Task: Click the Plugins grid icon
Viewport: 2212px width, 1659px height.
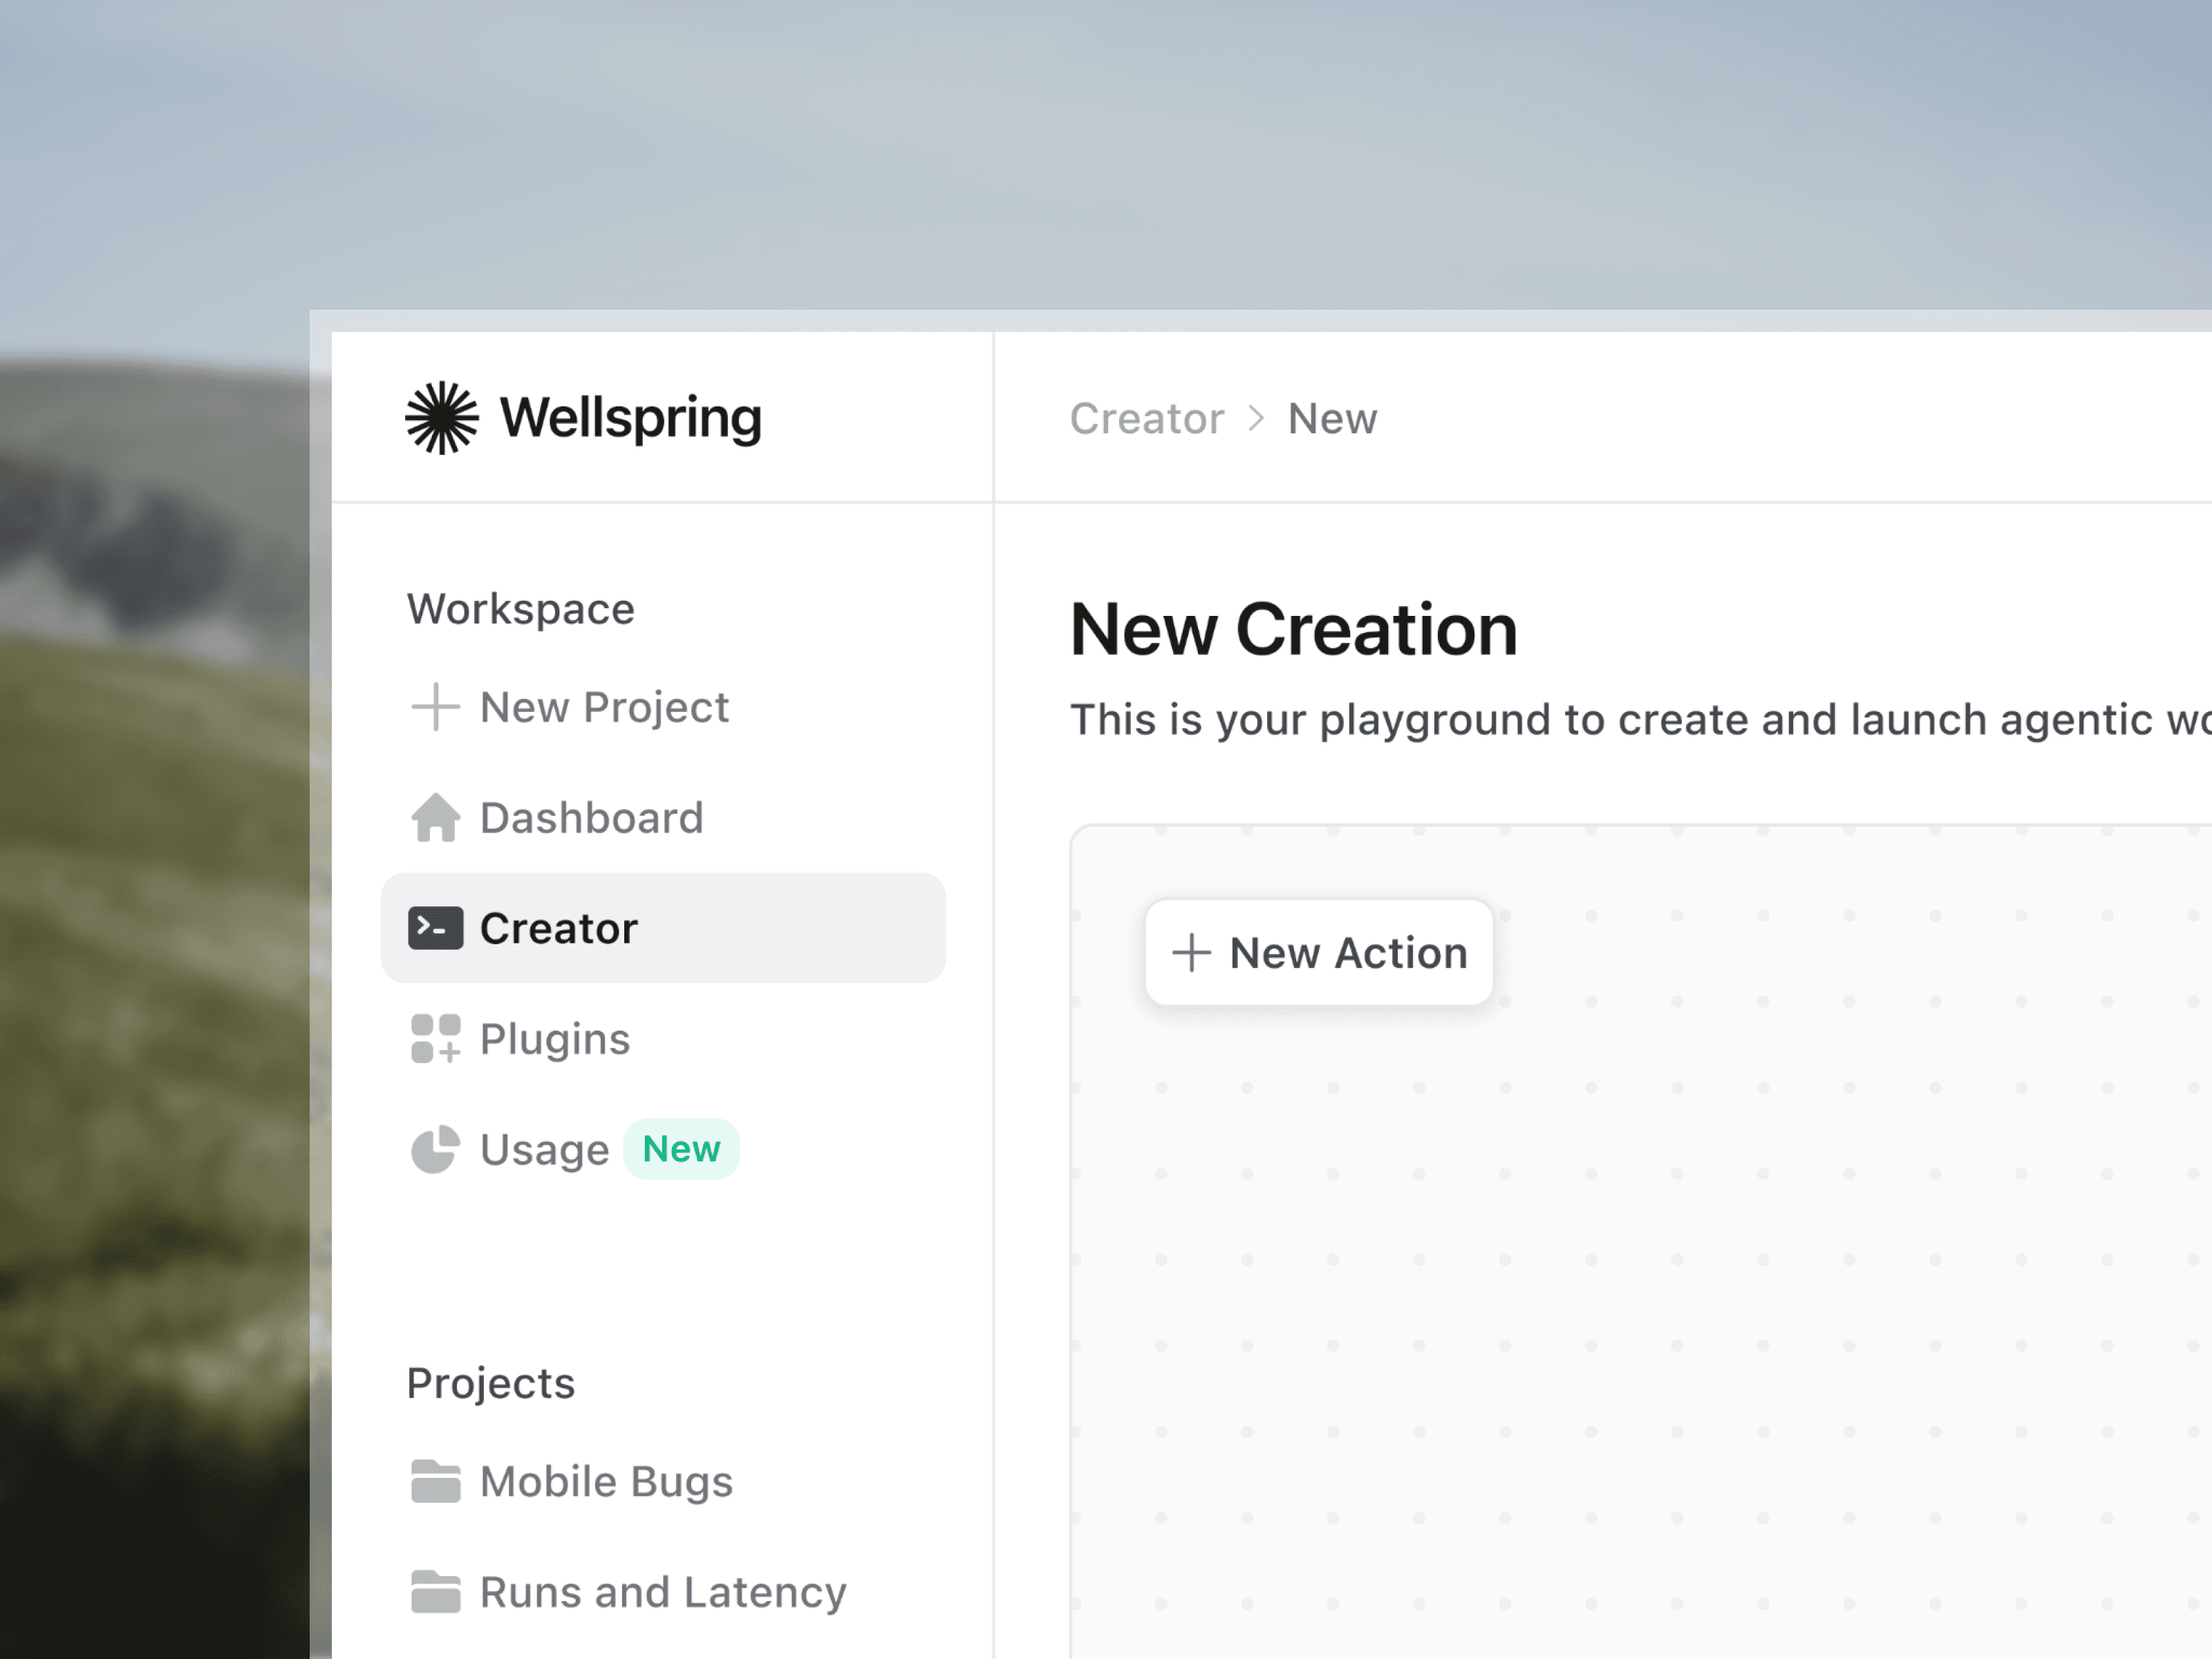Action: (436, 1038)
